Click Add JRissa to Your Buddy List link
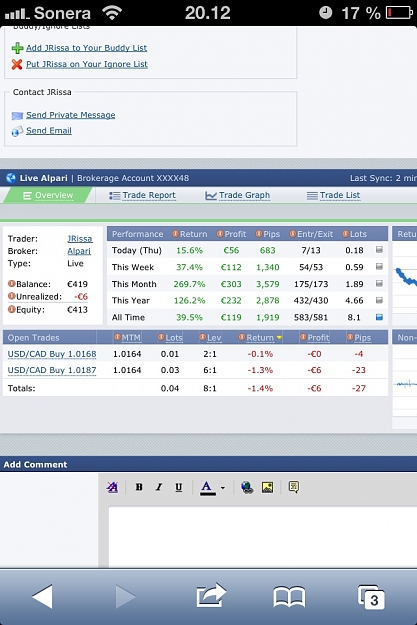This screenshot has width=417, height=625. pyautogui.click(x=87, y=48)
